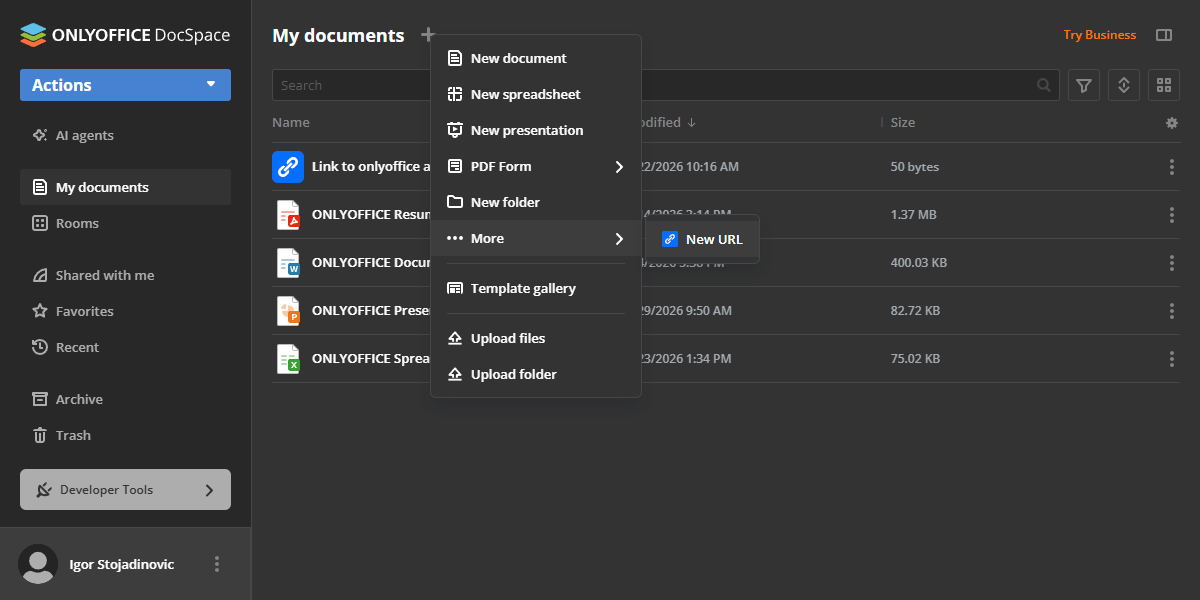Screen dimensions: 1200x600
Task: Select New URL in the submenu
Action: coord(703,239)
